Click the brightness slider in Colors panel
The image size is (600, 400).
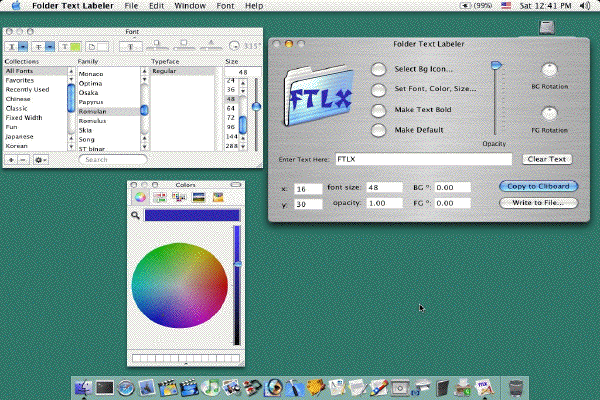tap(237, 285)
